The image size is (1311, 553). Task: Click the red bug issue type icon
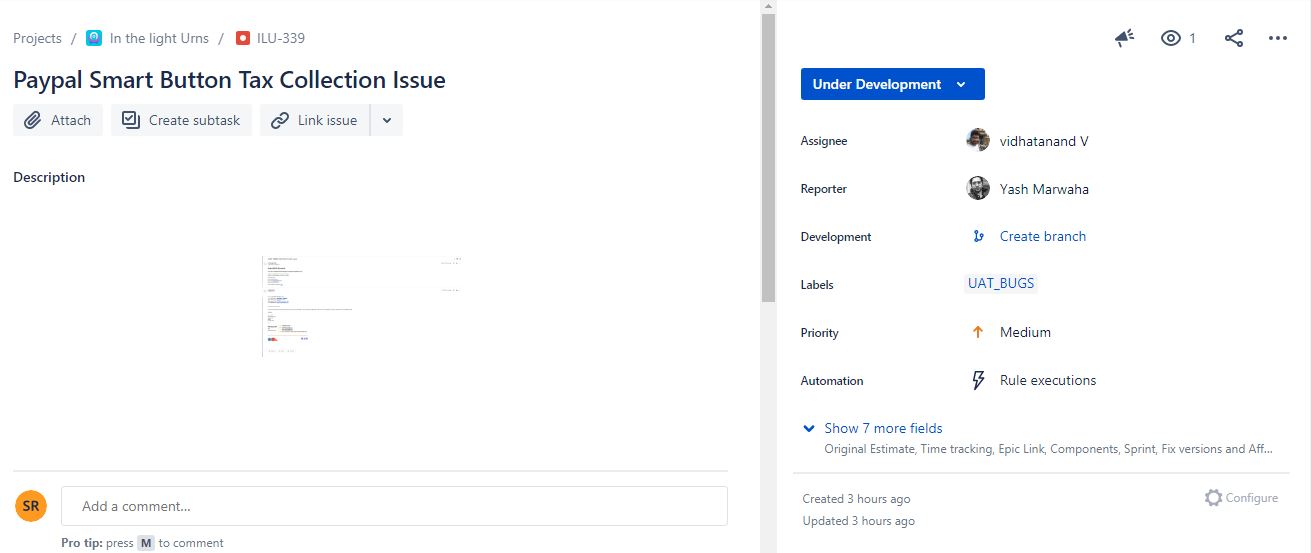coord(243,38)
